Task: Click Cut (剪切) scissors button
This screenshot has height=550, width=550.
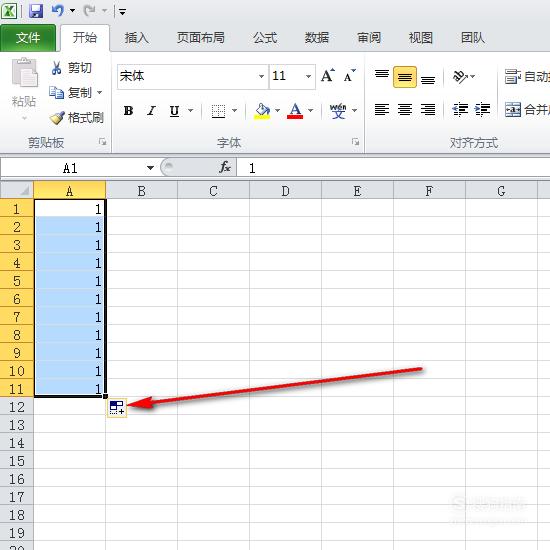Action: point(71,67)
